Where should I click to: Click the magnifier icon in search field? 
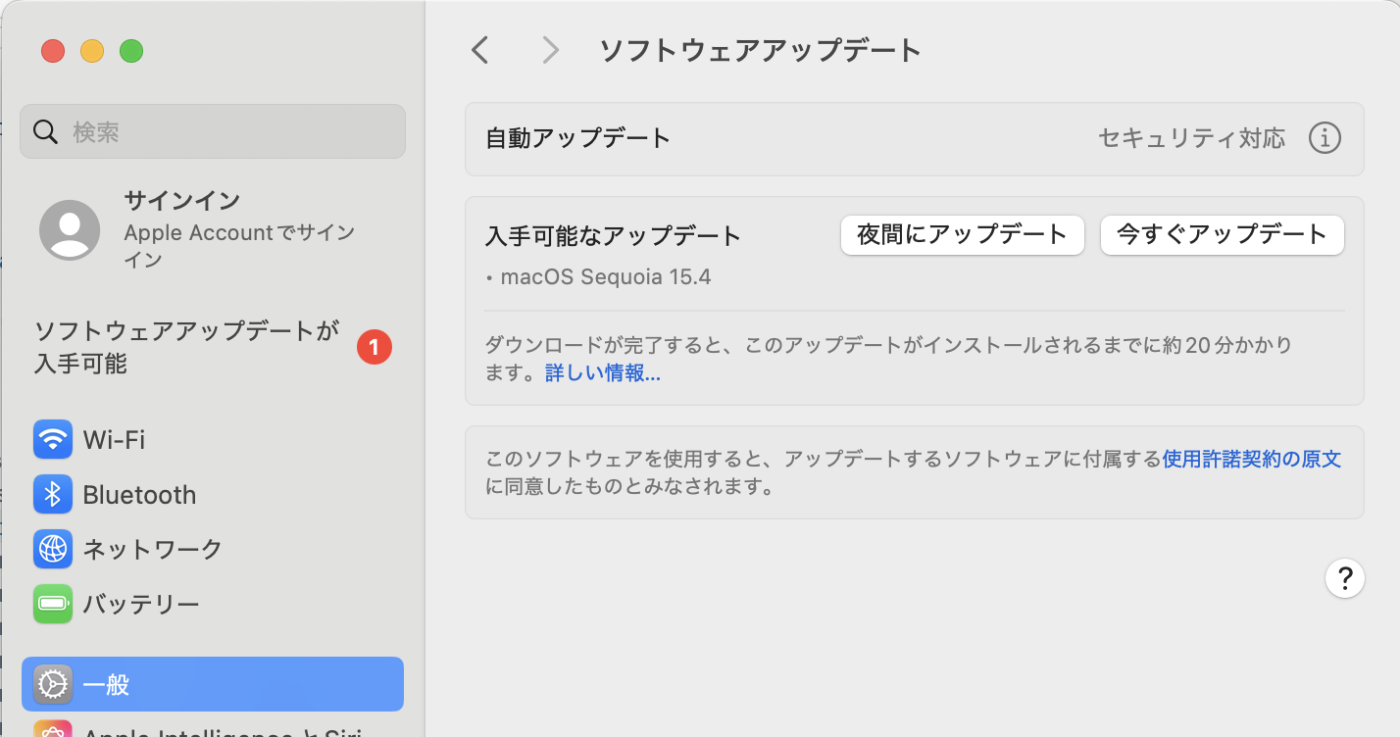[x=46, y=132]
